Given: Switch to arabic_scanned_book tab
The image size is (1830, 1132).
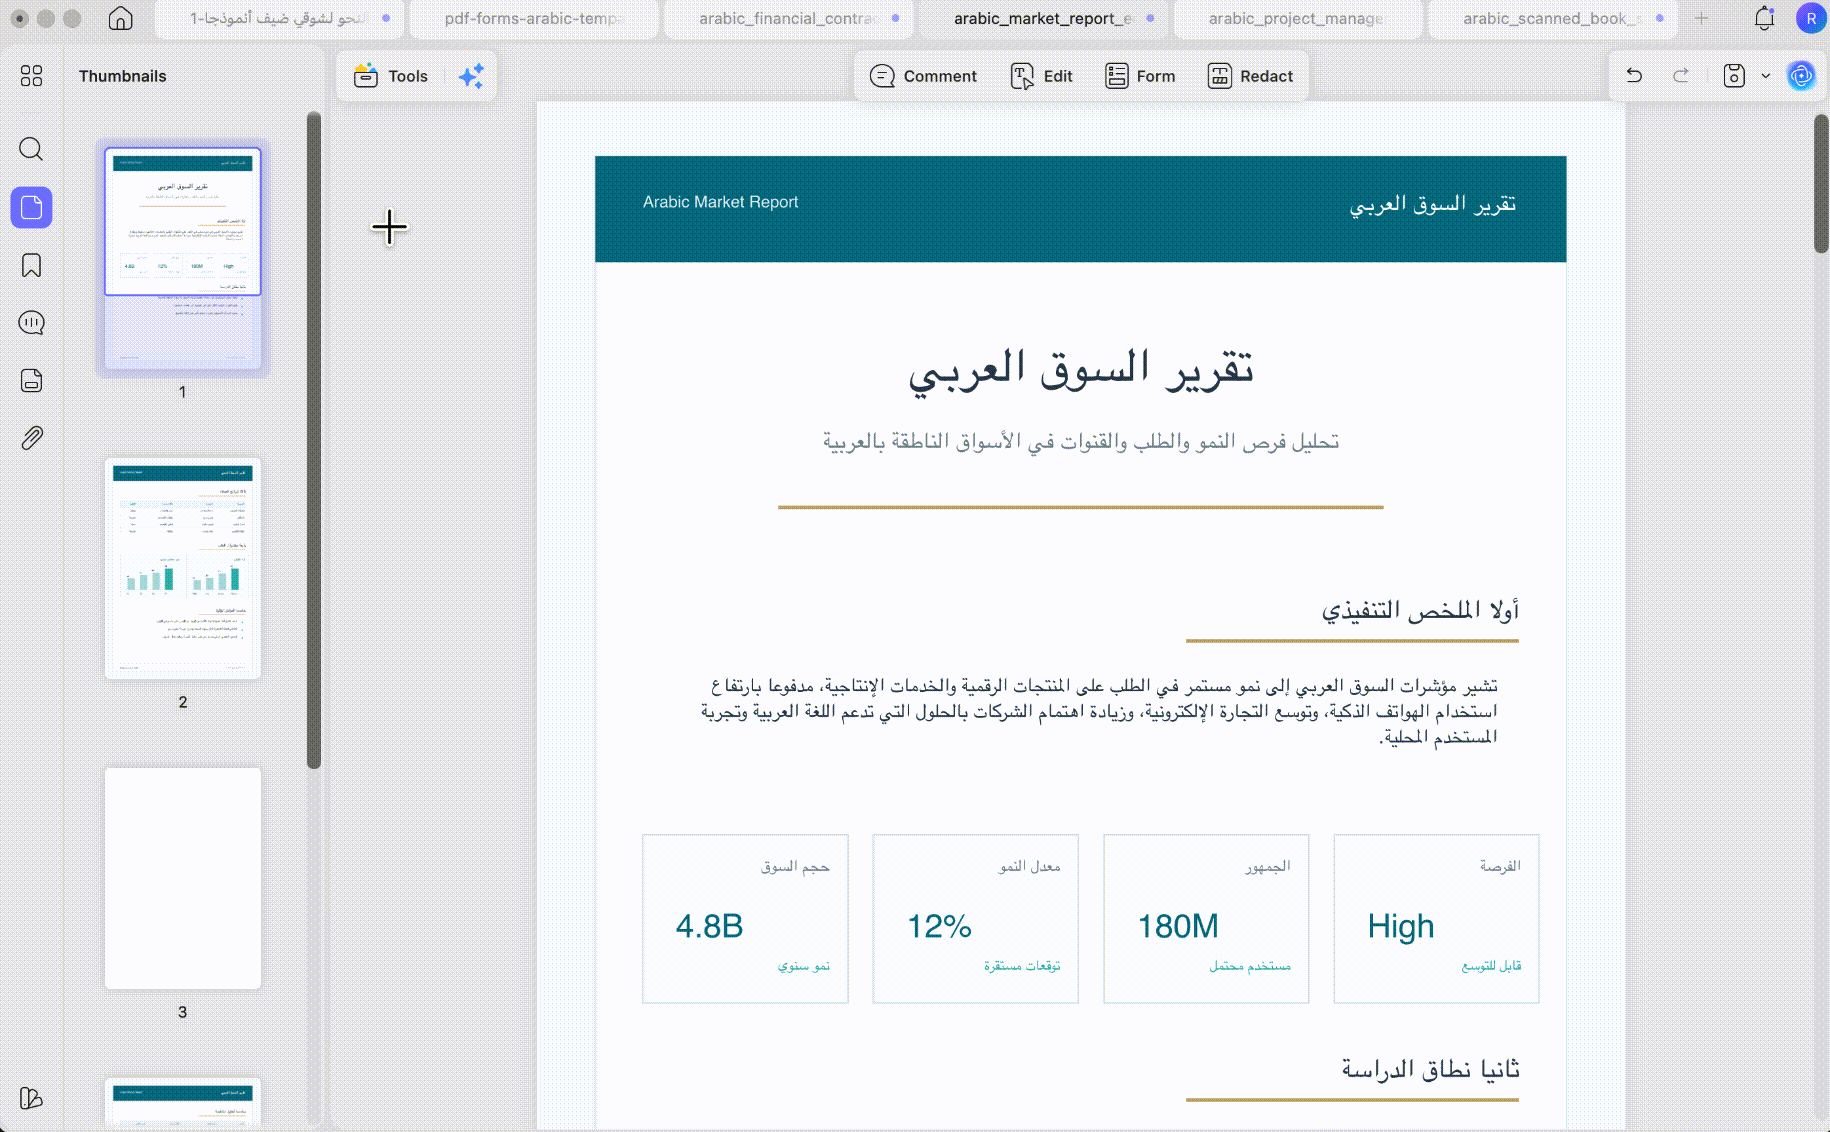Looking at the screenshot, I should pos(1553,18).
